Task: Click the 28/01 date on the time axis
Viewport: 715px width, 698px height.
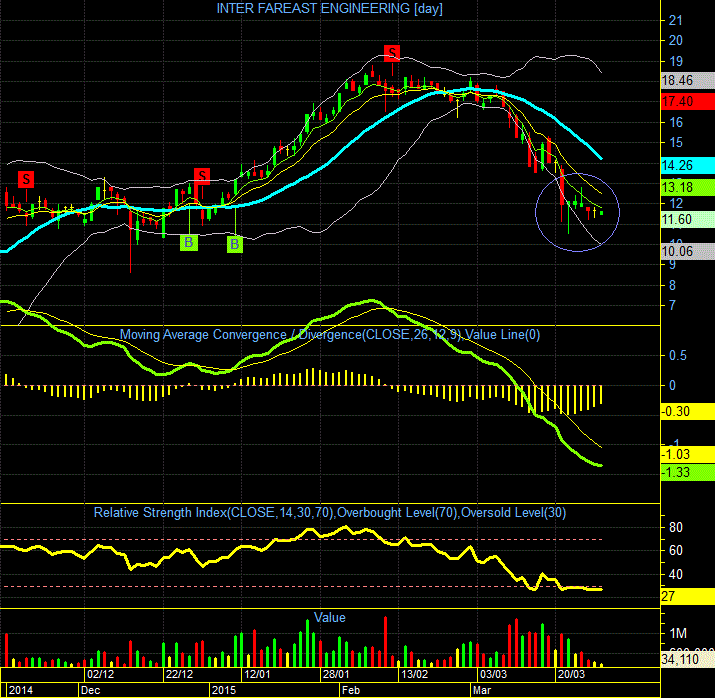Action: (x=336, y=674)
